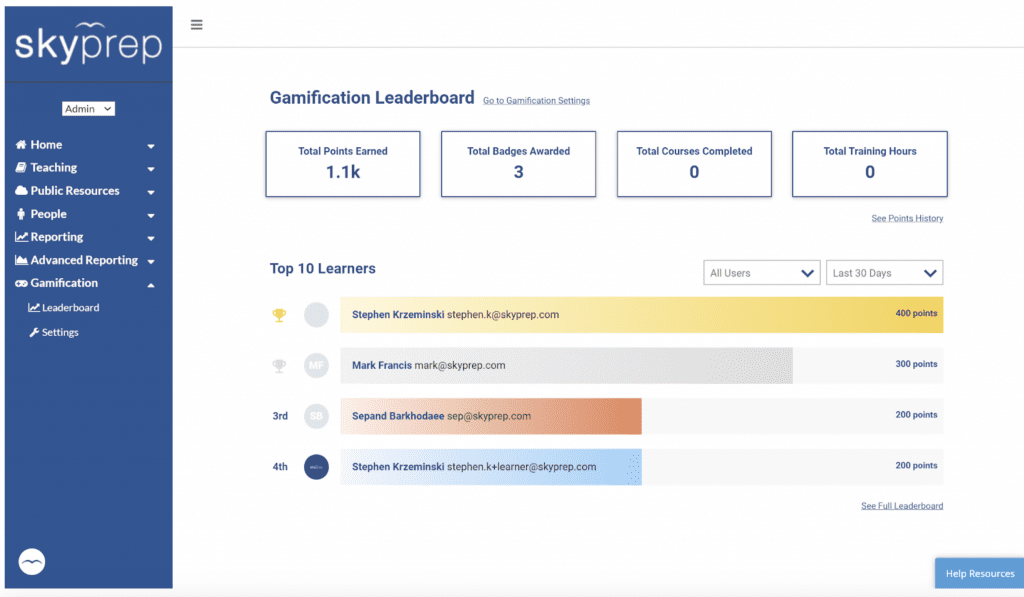Image resolution: width=1024 pixels, height=597 pixels.
Task: Click the People icon in sidebar
Action: coord(20,213)
